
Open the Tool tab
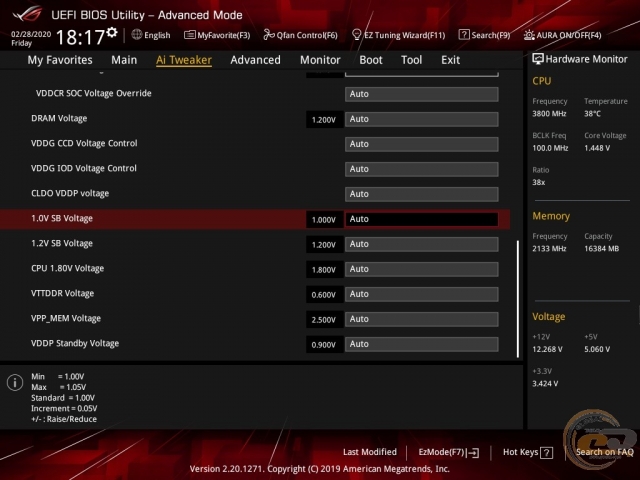pyautogui.click(x=411, y=60)
